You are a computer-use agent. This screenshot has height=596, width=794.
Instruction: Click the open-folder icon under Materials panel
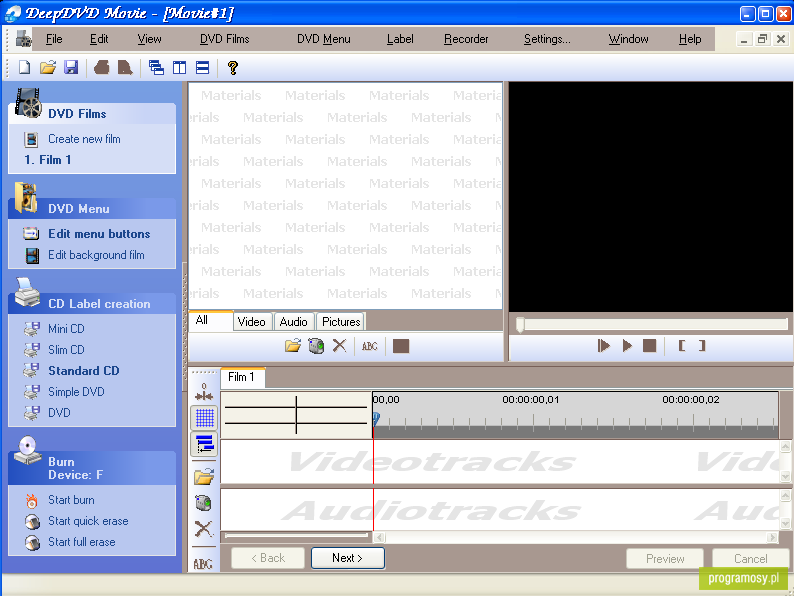coord(293,346)
